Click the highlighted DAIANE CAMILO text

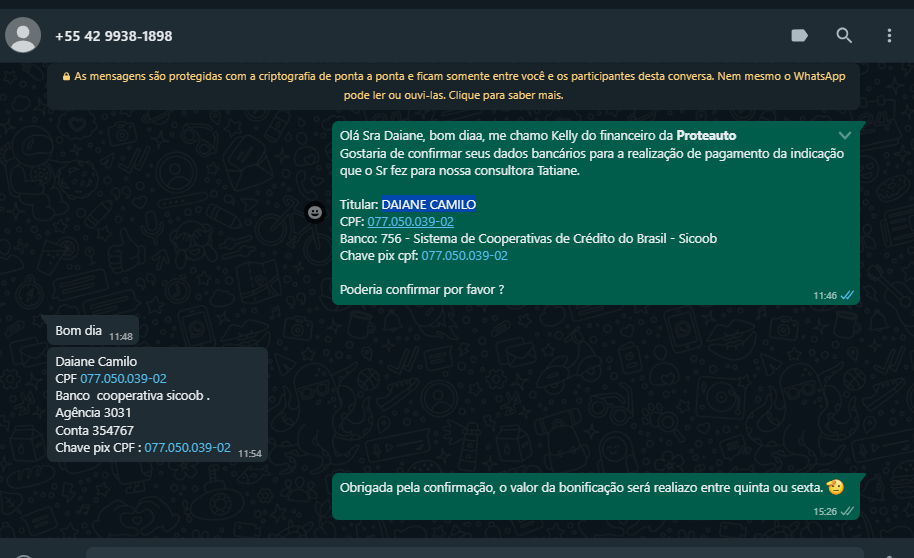tap(428, 205)
